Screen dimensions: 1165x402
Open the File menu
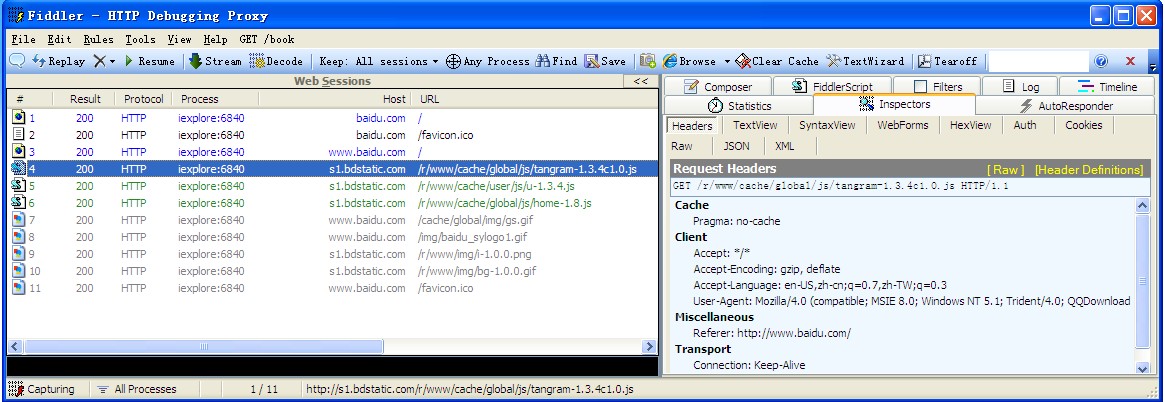click(24, 39)
